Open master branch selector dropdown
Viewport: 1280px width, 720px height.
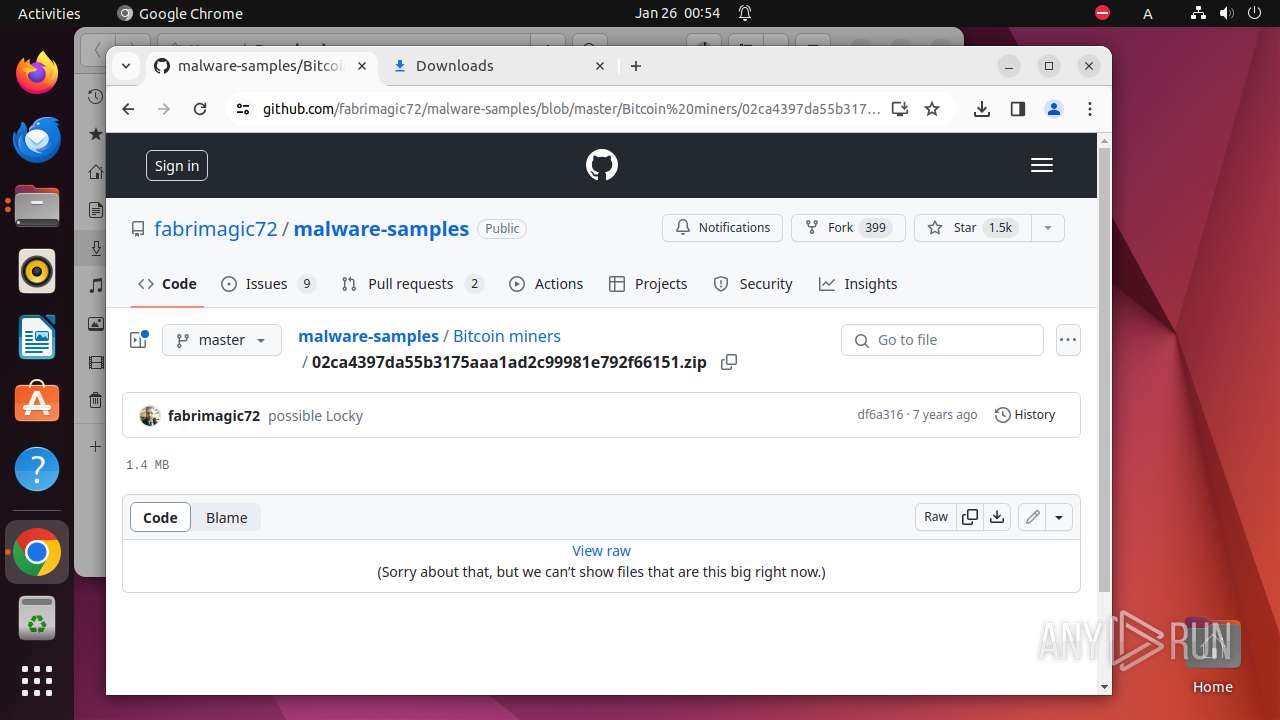pos(222,340)
